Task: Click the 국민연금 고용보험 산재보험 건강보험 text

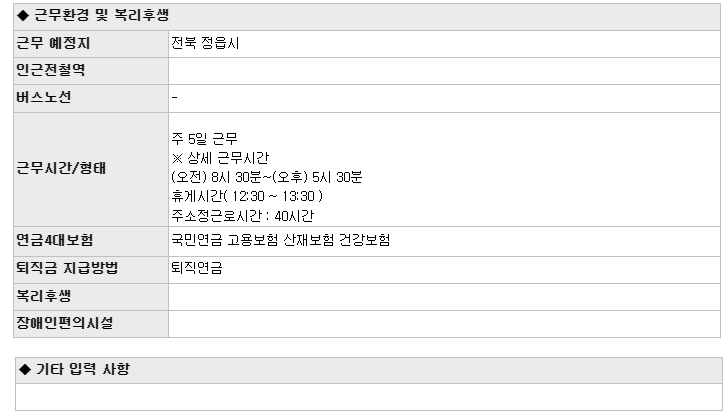Action: (280, 240)
